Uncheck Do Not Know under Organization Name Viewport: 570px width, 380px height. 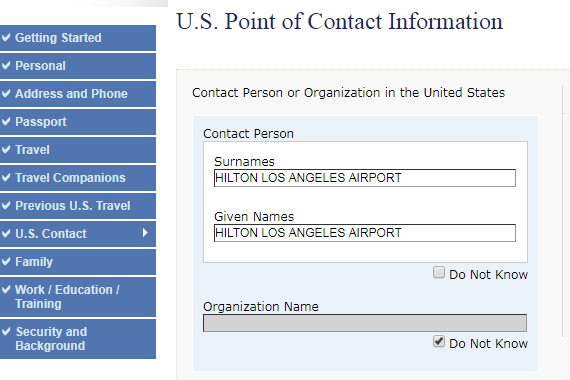(x=439, y=341)
